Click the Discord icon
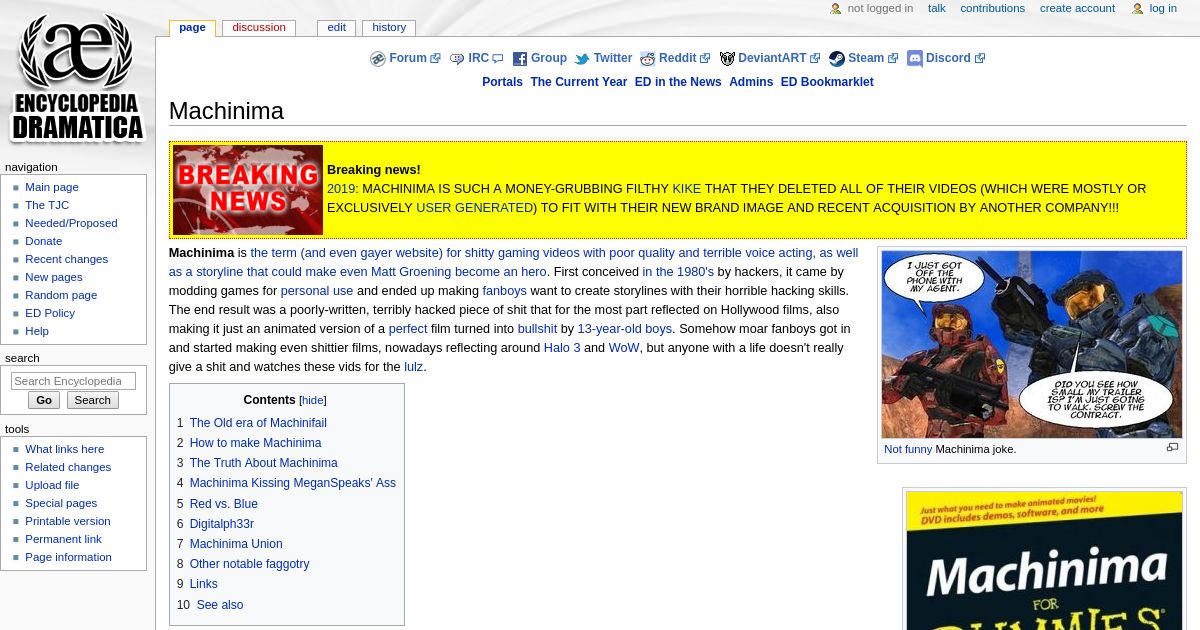This screenshot has height=630, width=1200. 914,59
